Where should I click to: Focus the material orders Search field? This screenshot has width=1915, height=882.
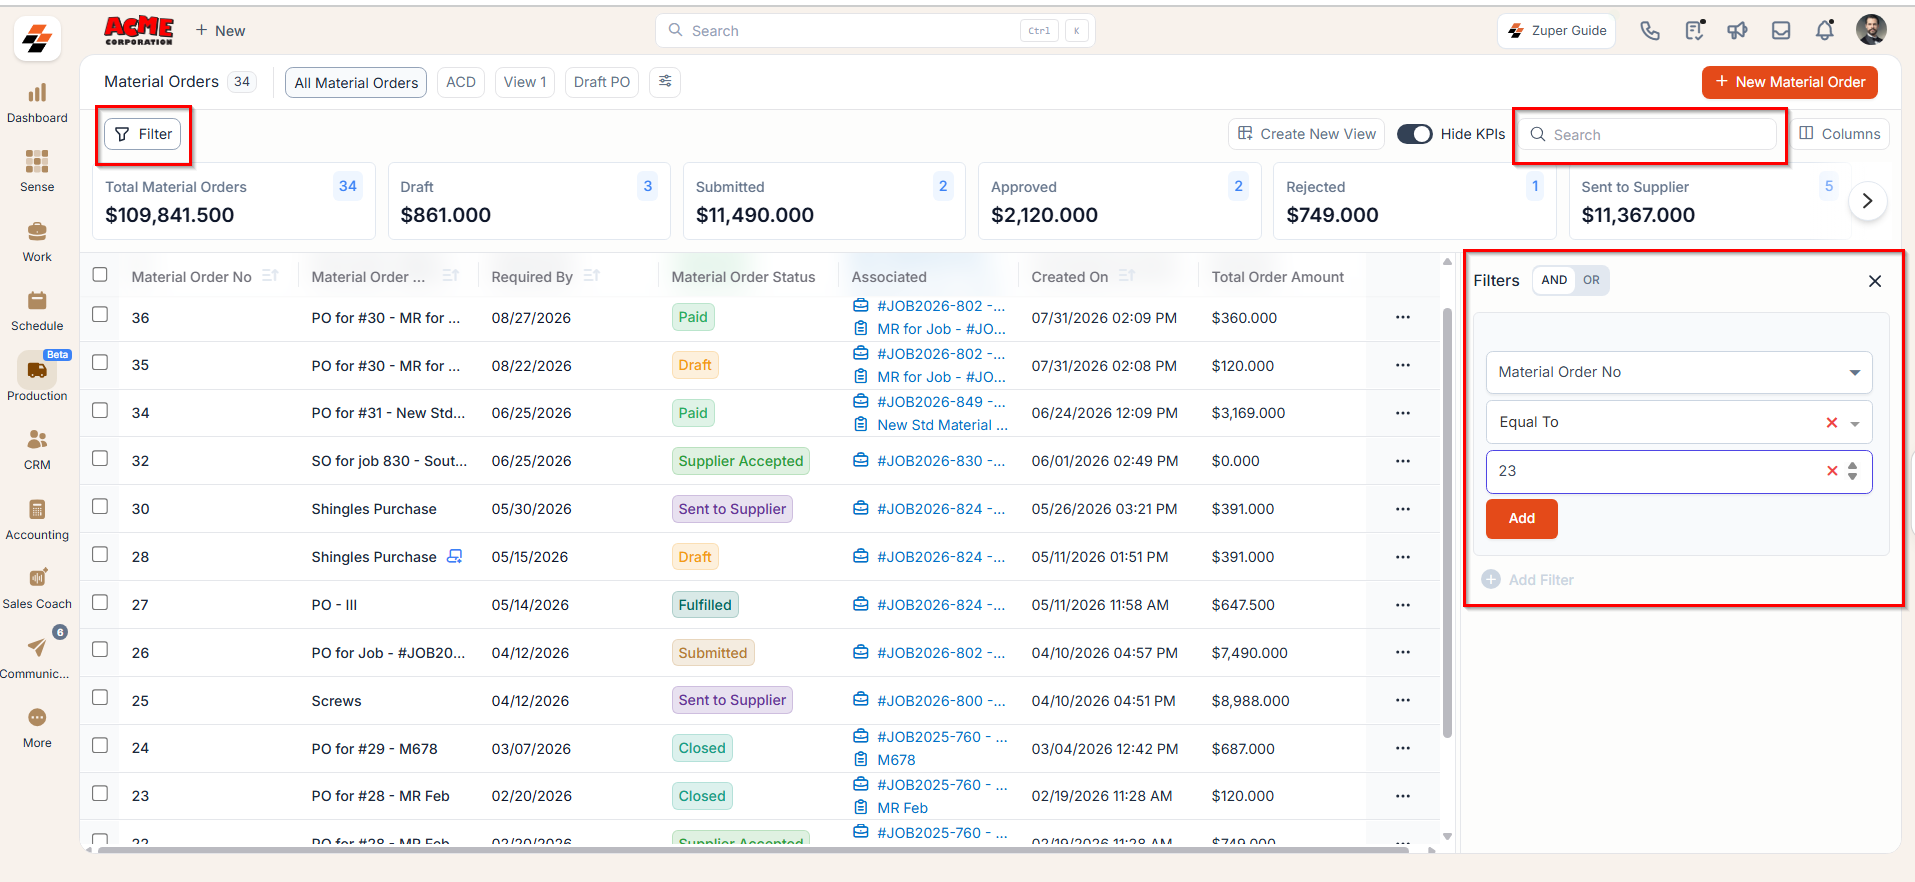click(1649, 134)
